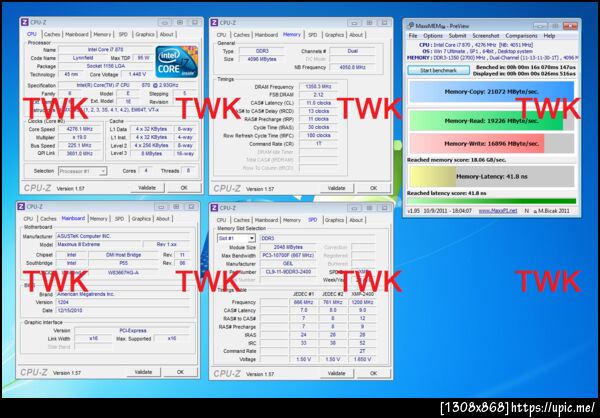Open the File menu in MaxxMEM
Viewport: 600px width, 418px height.
coord(413,36)
